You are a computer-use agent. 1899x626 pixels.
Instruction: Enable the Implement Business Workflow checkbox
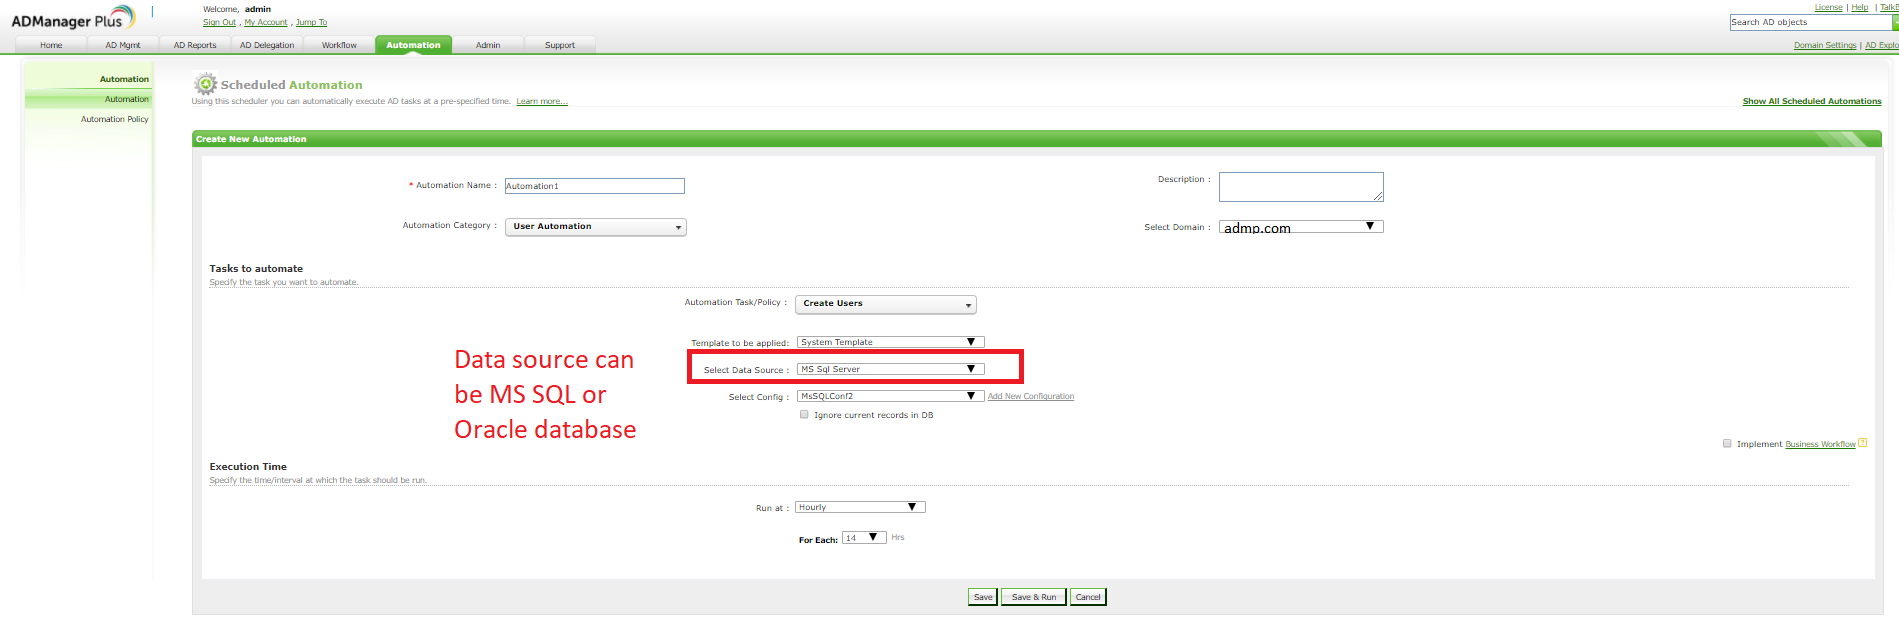pyautogui.click(x=1727, y=443)
